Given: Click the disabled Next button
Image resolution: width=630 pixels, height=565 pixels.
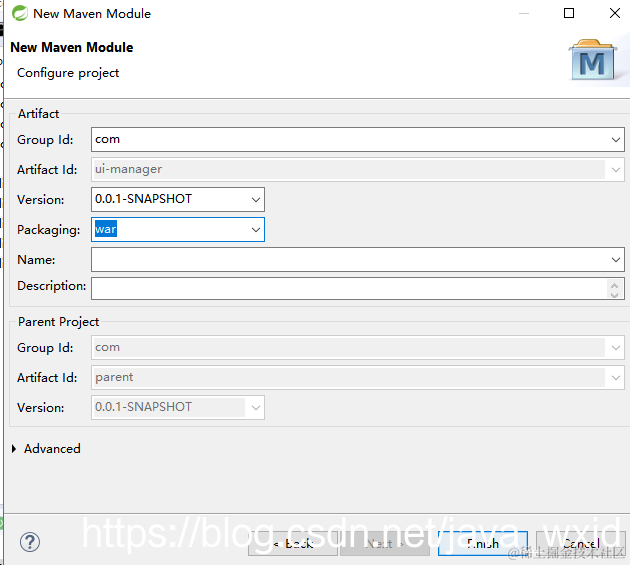Looking at the screenshot, I should 385,543.
